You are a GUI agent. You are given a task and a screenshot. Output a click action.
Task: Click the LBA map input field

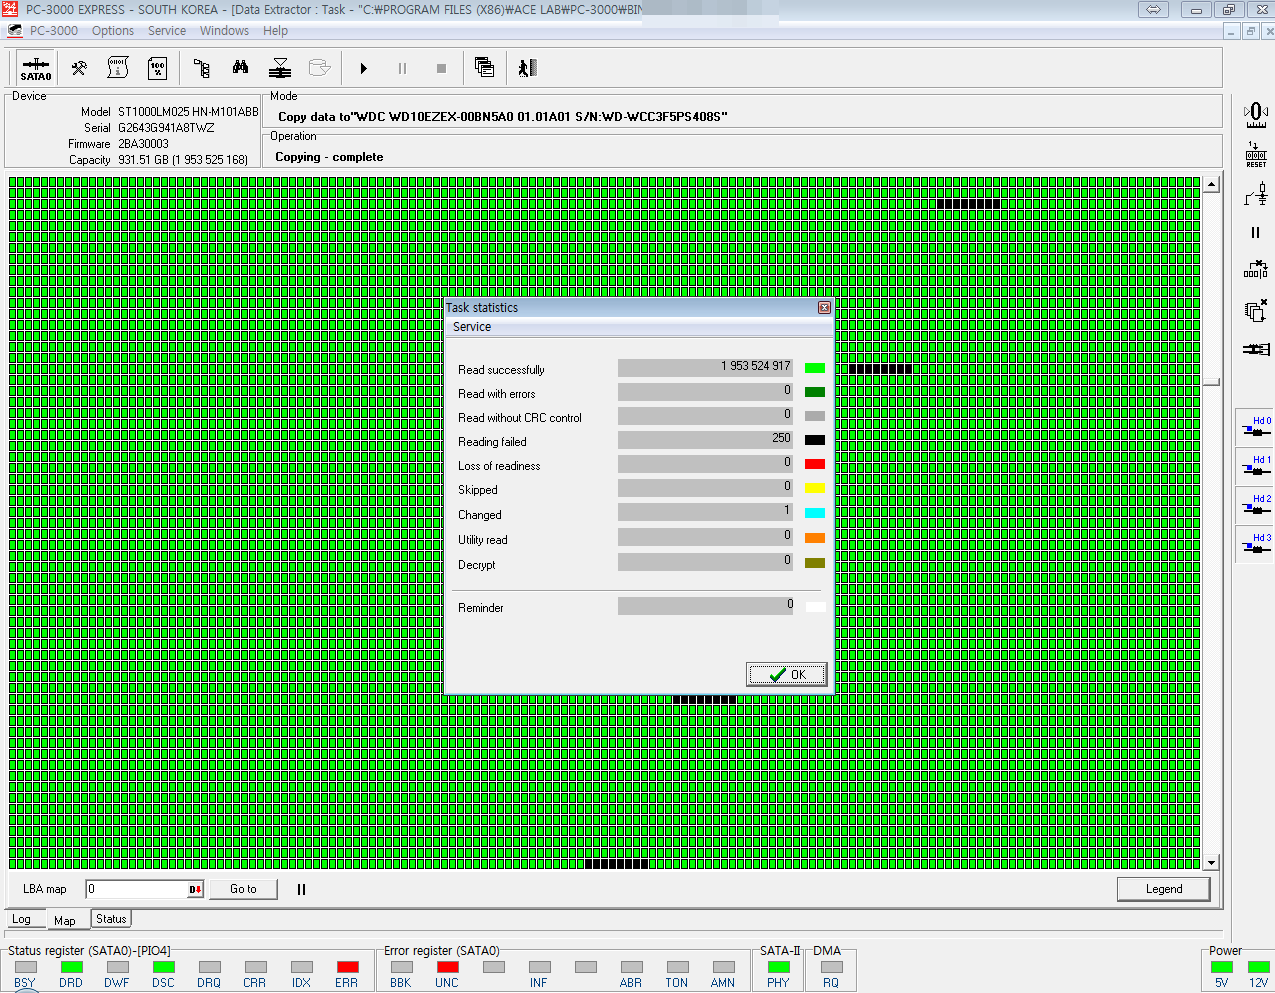[x=136, y=889]
